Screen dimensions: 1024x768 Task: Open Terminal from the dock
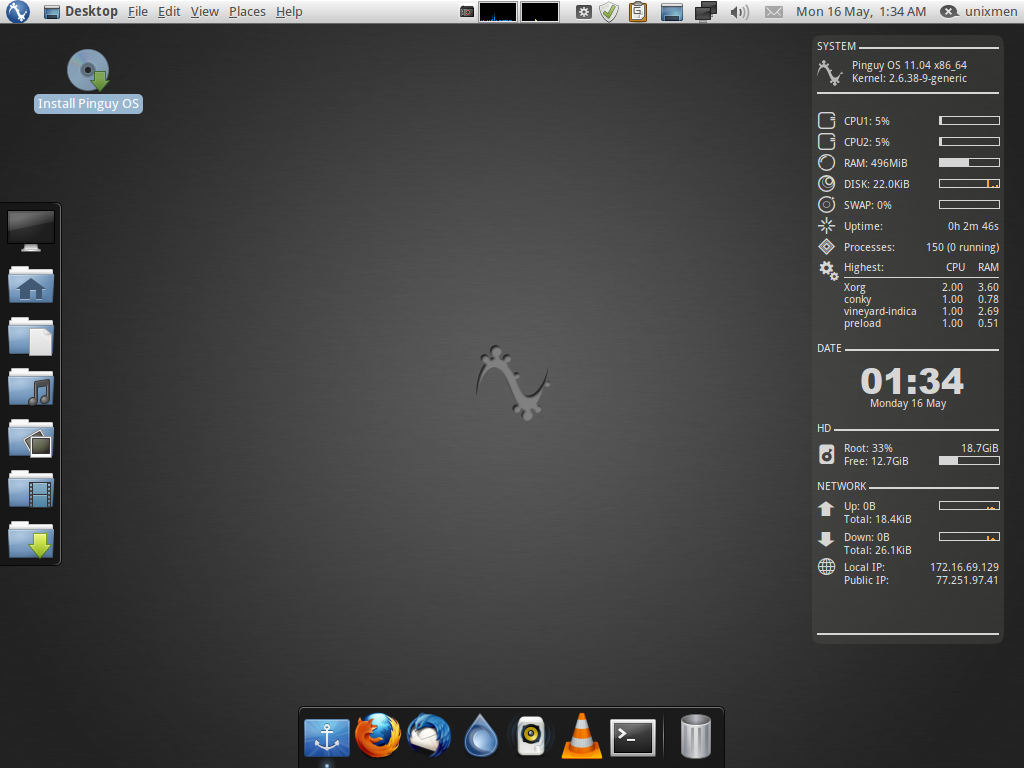tap(632, 737)
